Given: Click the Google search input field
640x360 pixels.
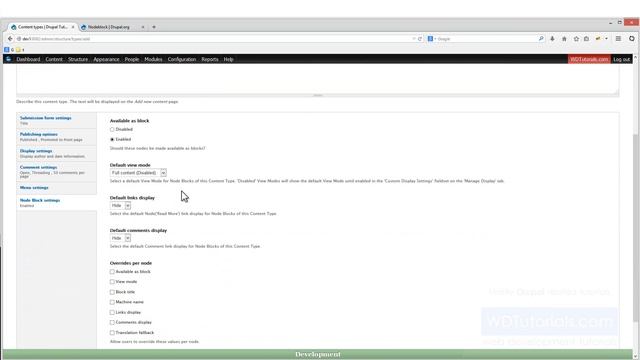Looking at the screenshot, I should coord(487,39).
